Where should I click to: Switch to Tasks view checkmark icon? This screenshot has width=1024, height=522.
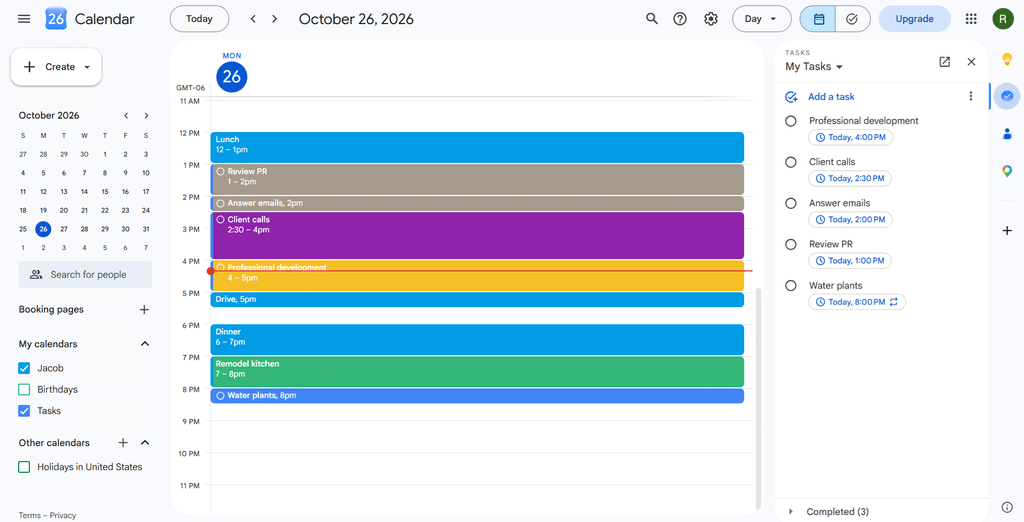coord(852,19)
